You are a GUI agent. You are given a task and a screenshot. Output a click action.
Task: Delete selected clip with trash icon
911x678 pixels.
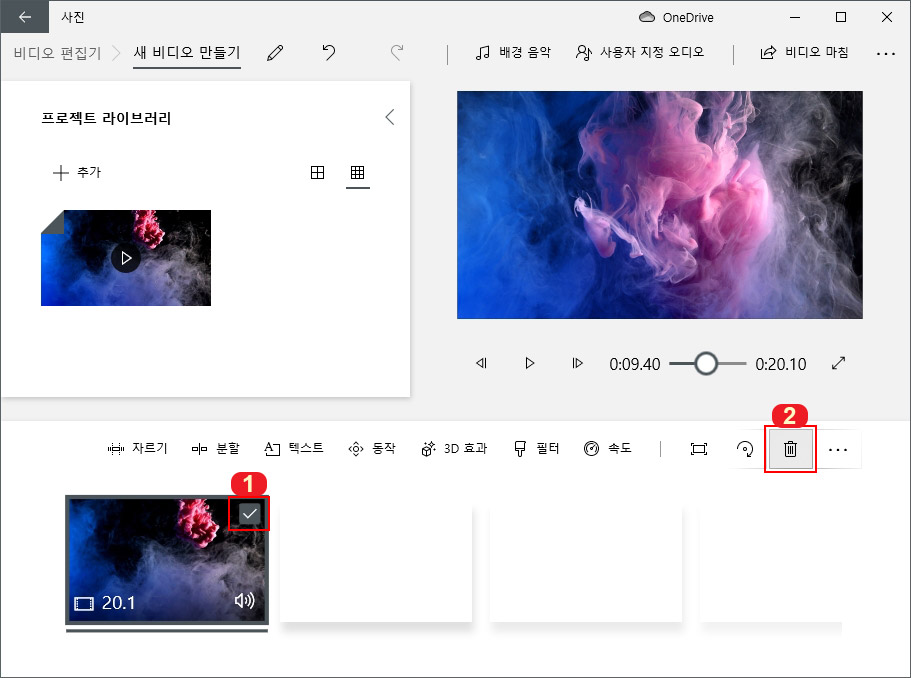pyautogui.click(x=790, y=449)
